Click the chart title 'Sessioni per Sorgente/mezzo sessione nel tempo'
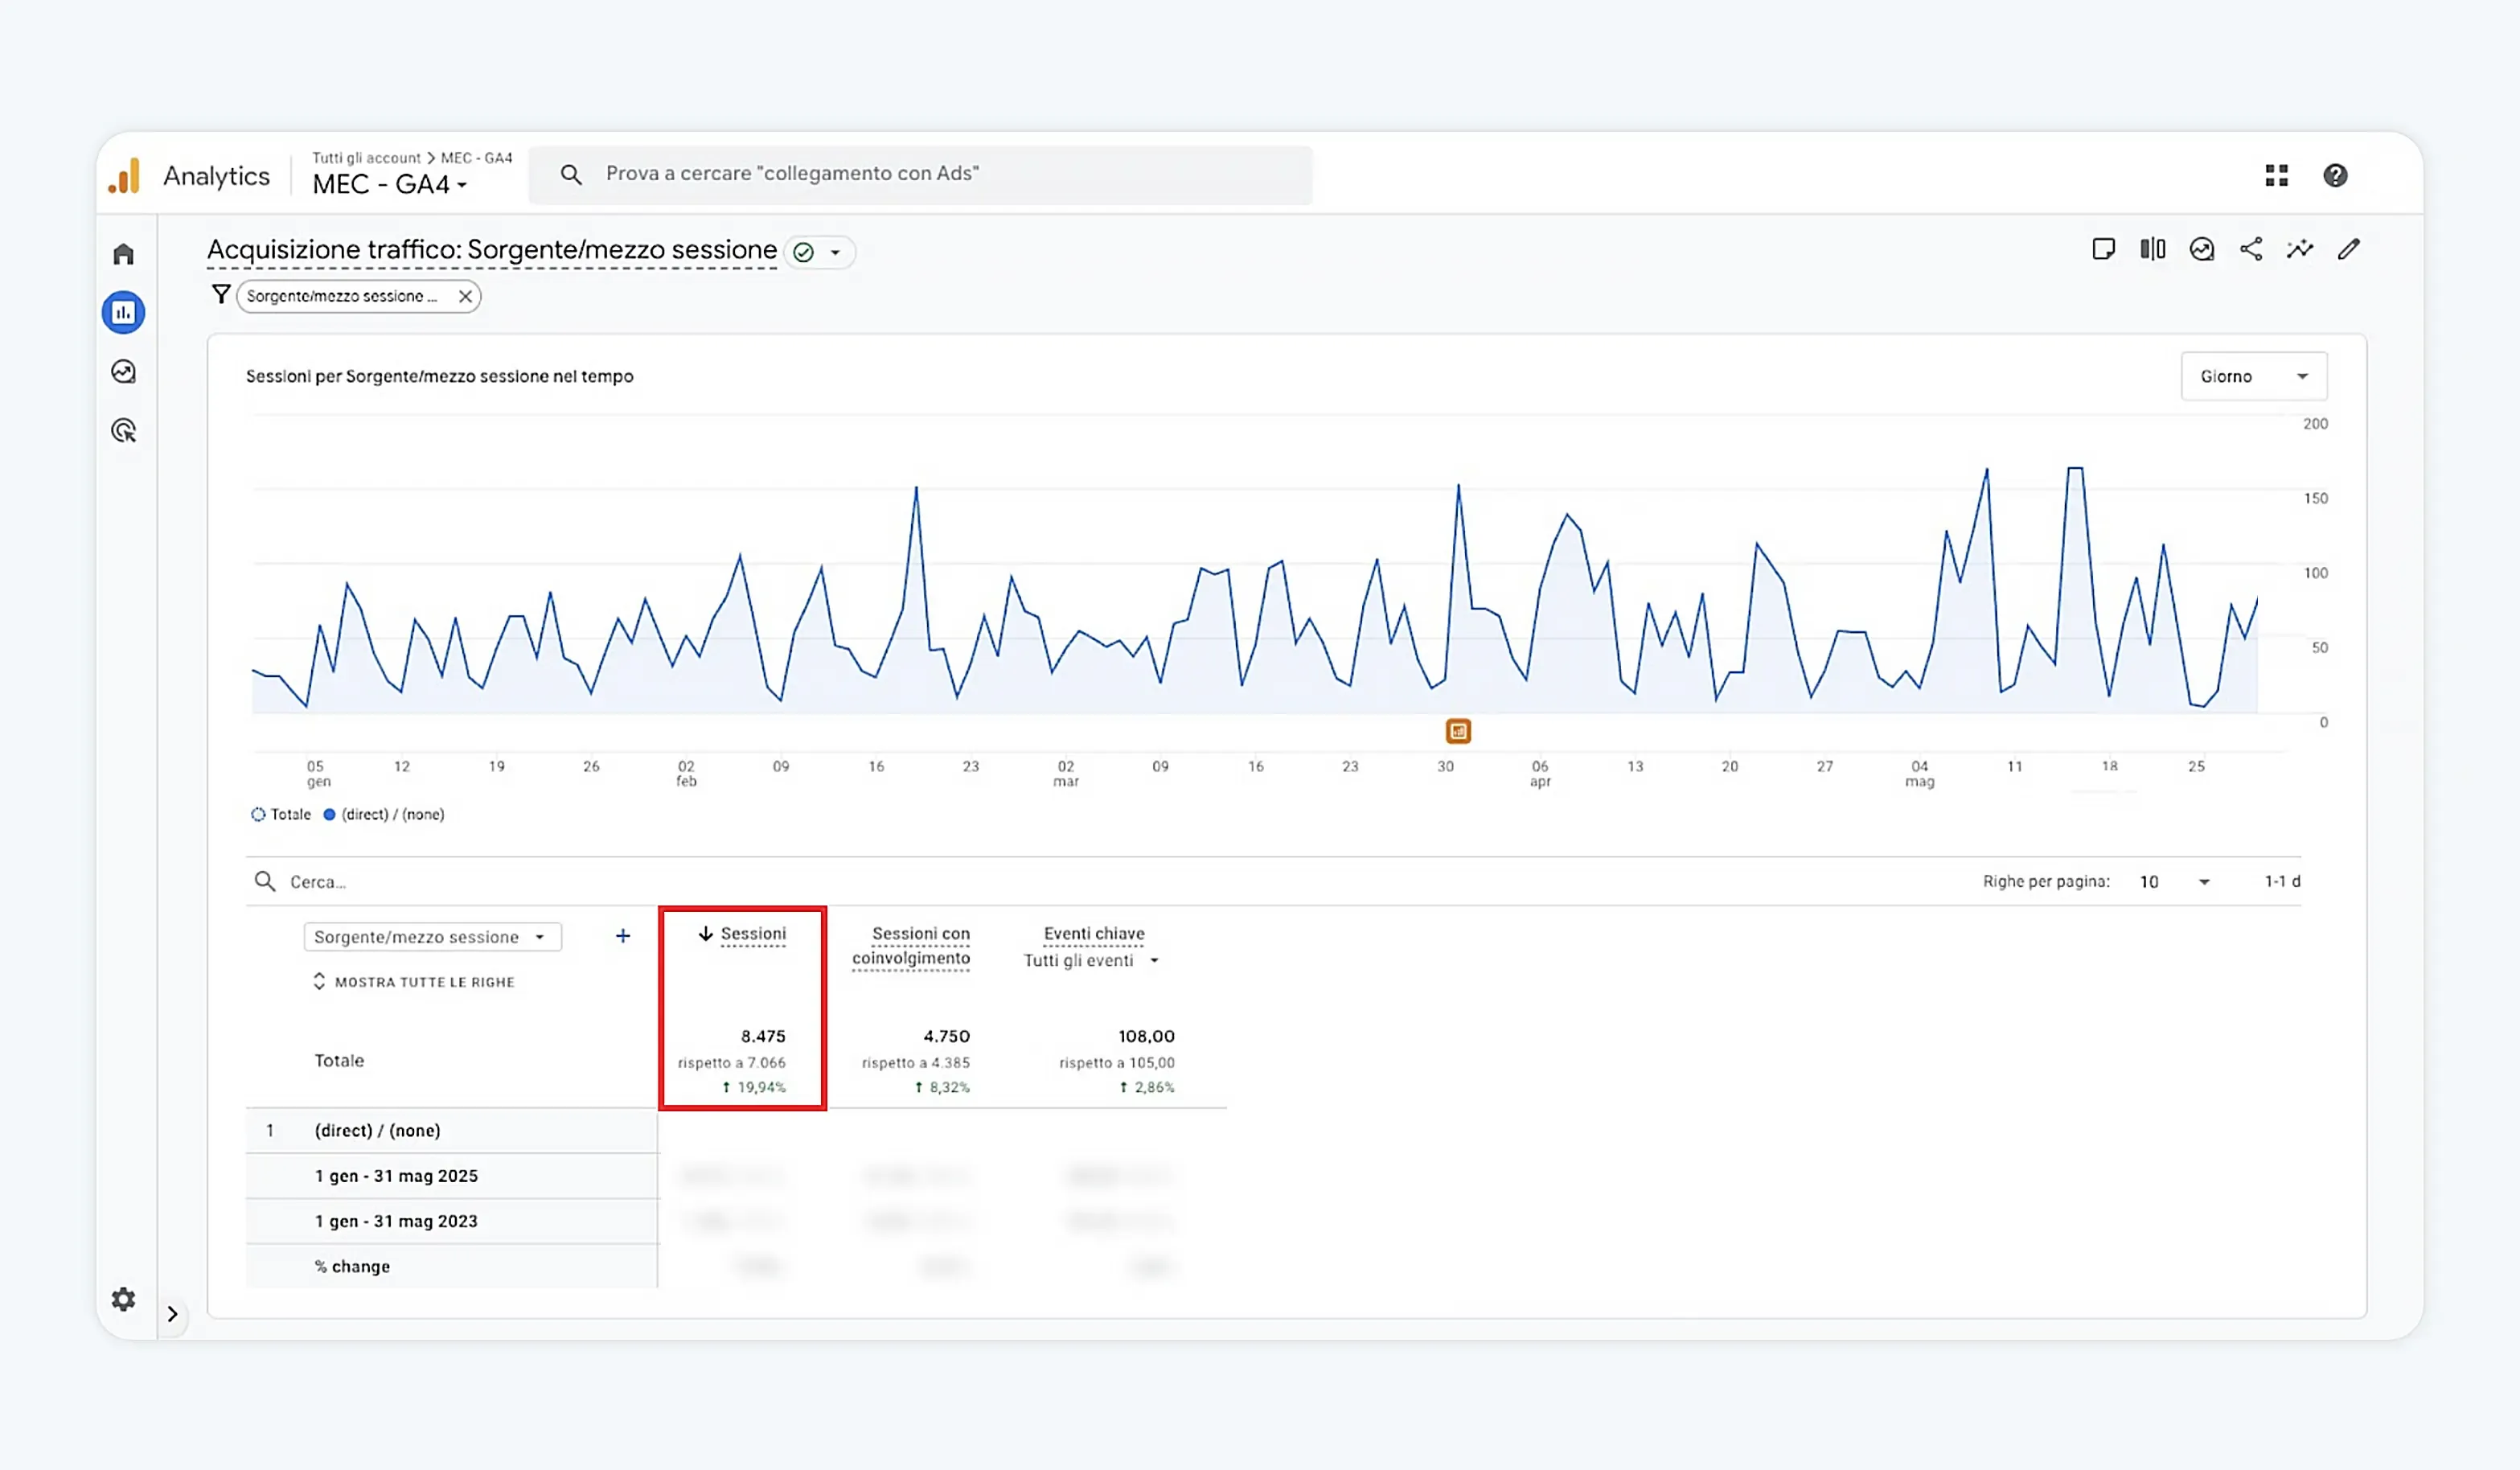The width and height of the screenshot is (2520, 1470). tap(440, 376)
